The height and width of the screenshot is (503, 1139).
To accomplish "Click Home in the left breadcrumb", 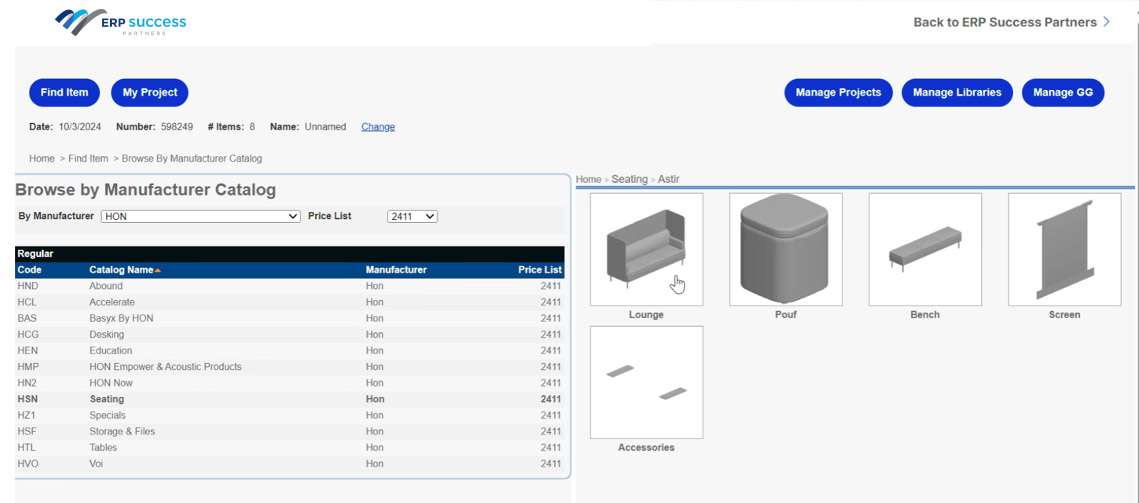I will point(42,158).
